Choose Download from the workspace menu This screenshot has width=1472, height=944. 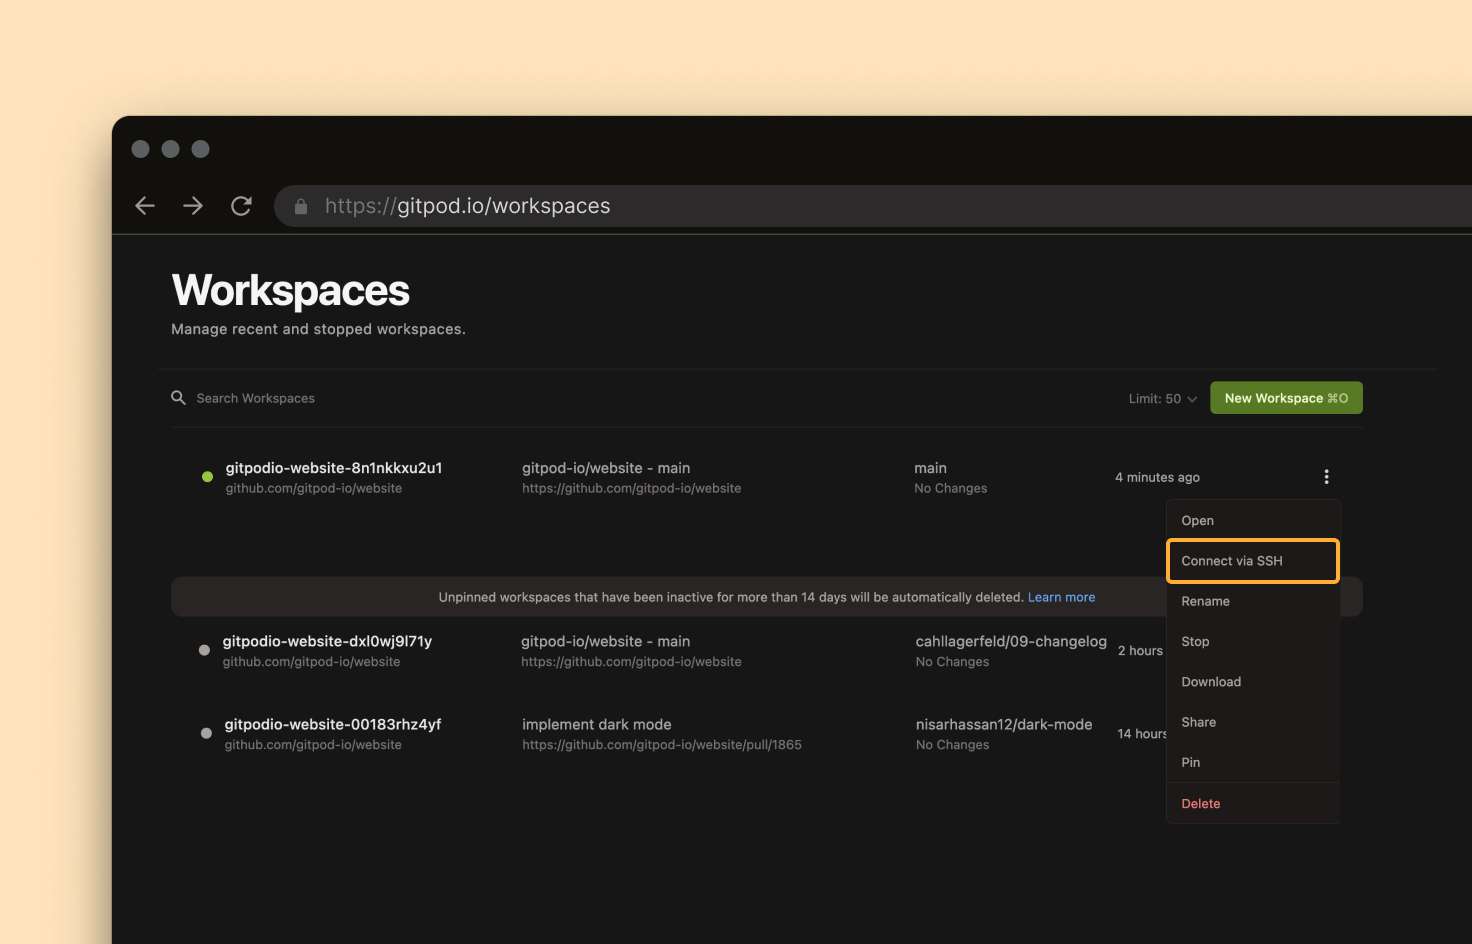[1211, 682]
